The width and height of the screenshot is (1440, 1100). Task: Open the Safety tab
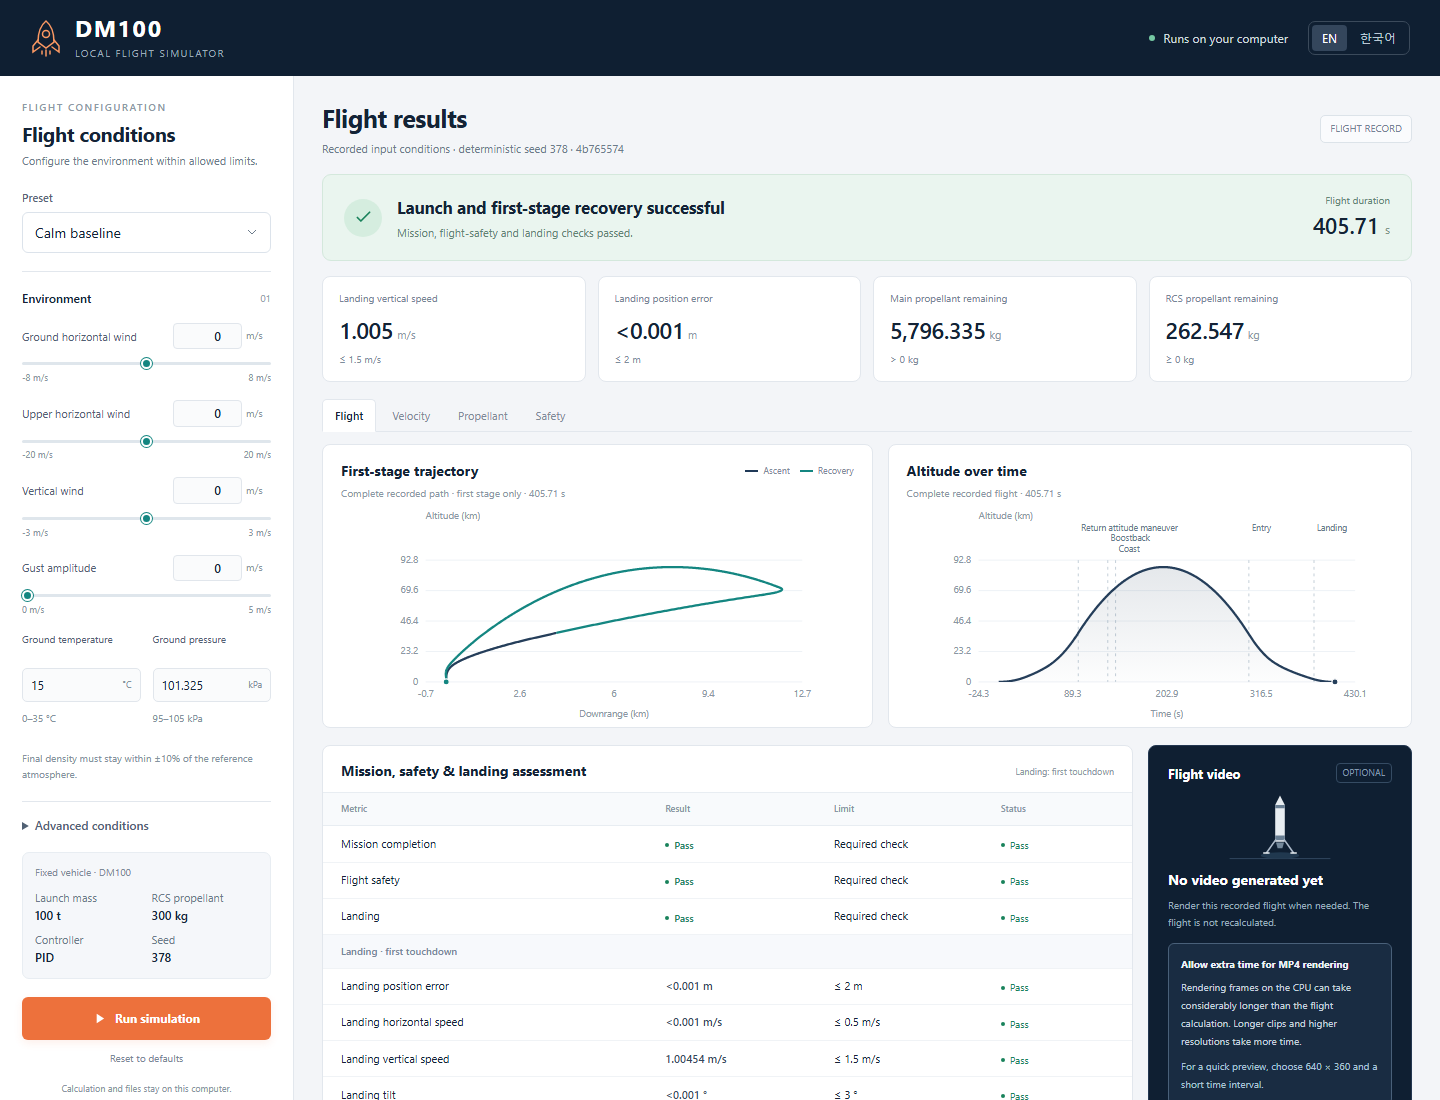click(x=550, y=416)
